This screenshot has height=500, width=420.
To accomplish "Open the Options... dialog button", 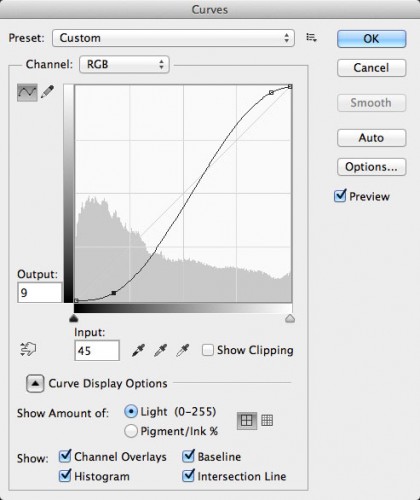I will point(371,167).
